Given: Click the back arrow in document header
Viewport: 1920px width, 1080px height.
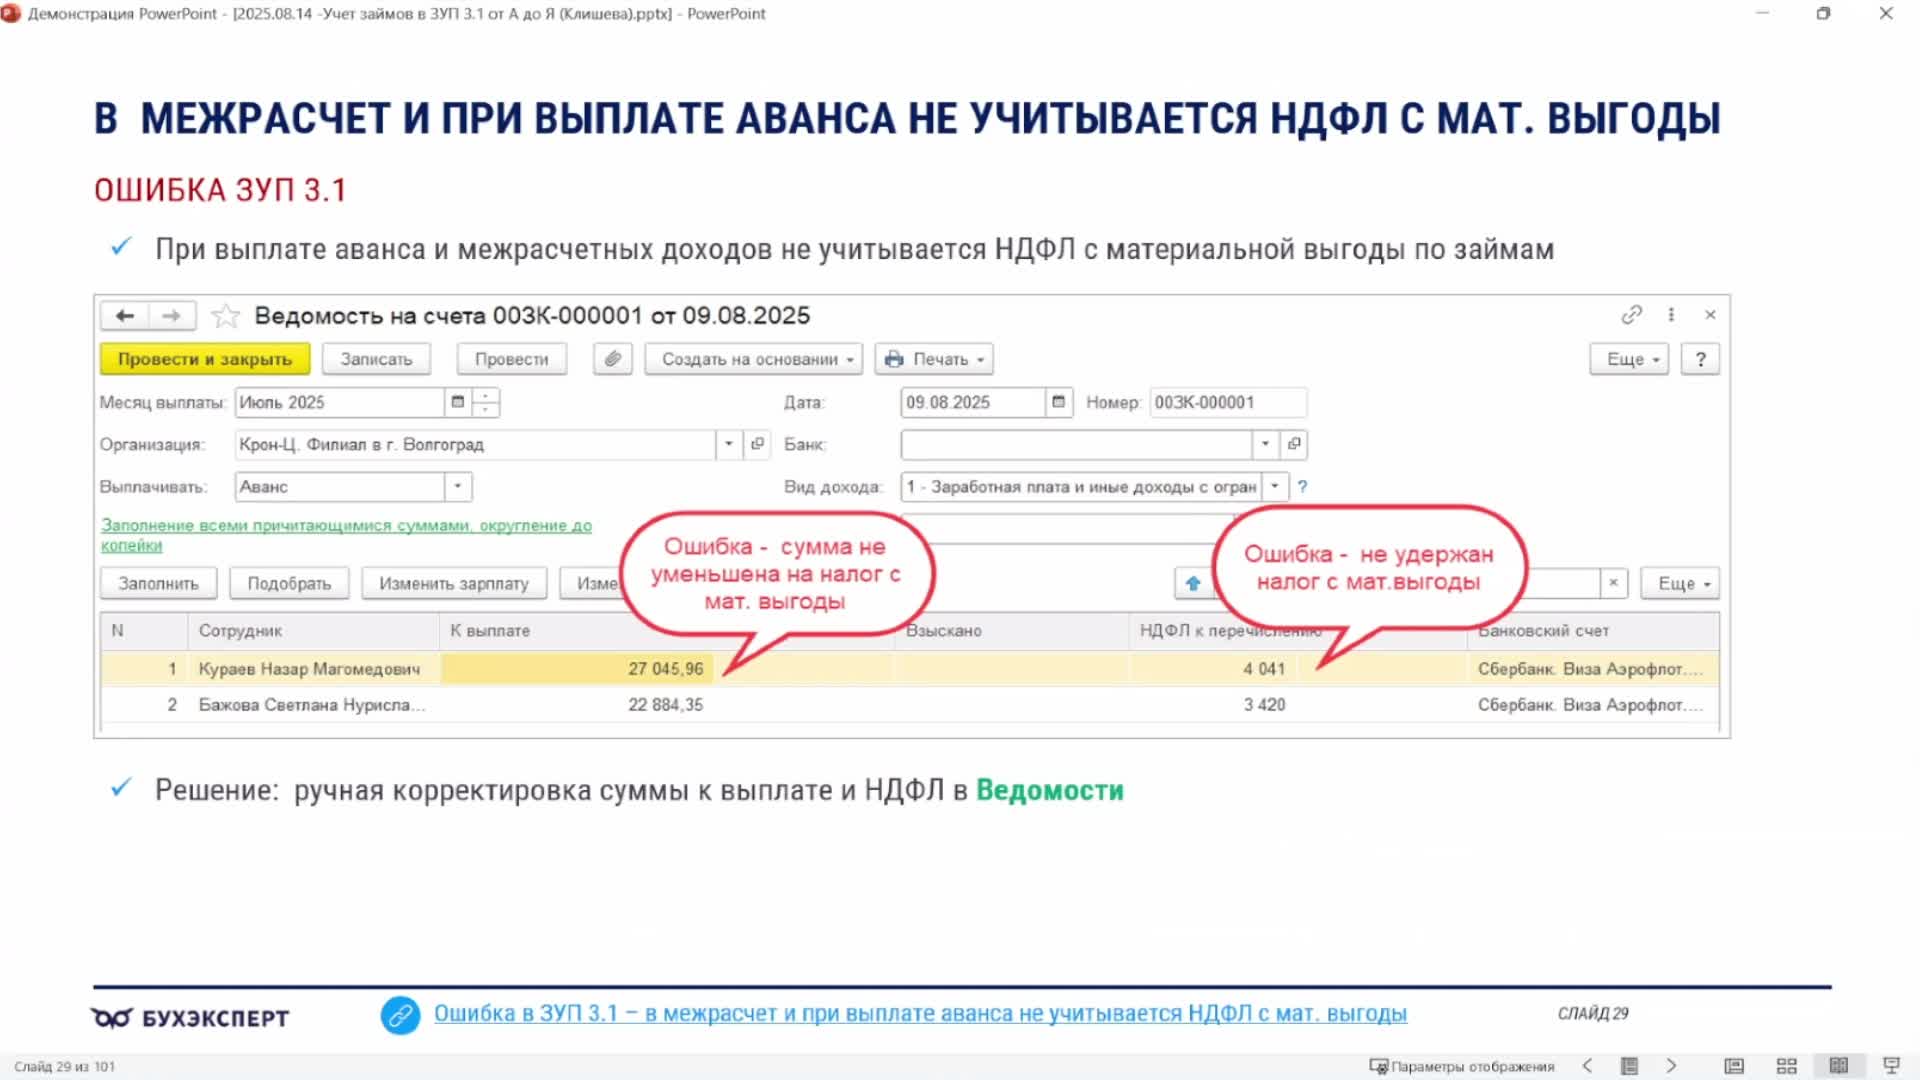Looking at the screenshot, I should pos(125,316).
